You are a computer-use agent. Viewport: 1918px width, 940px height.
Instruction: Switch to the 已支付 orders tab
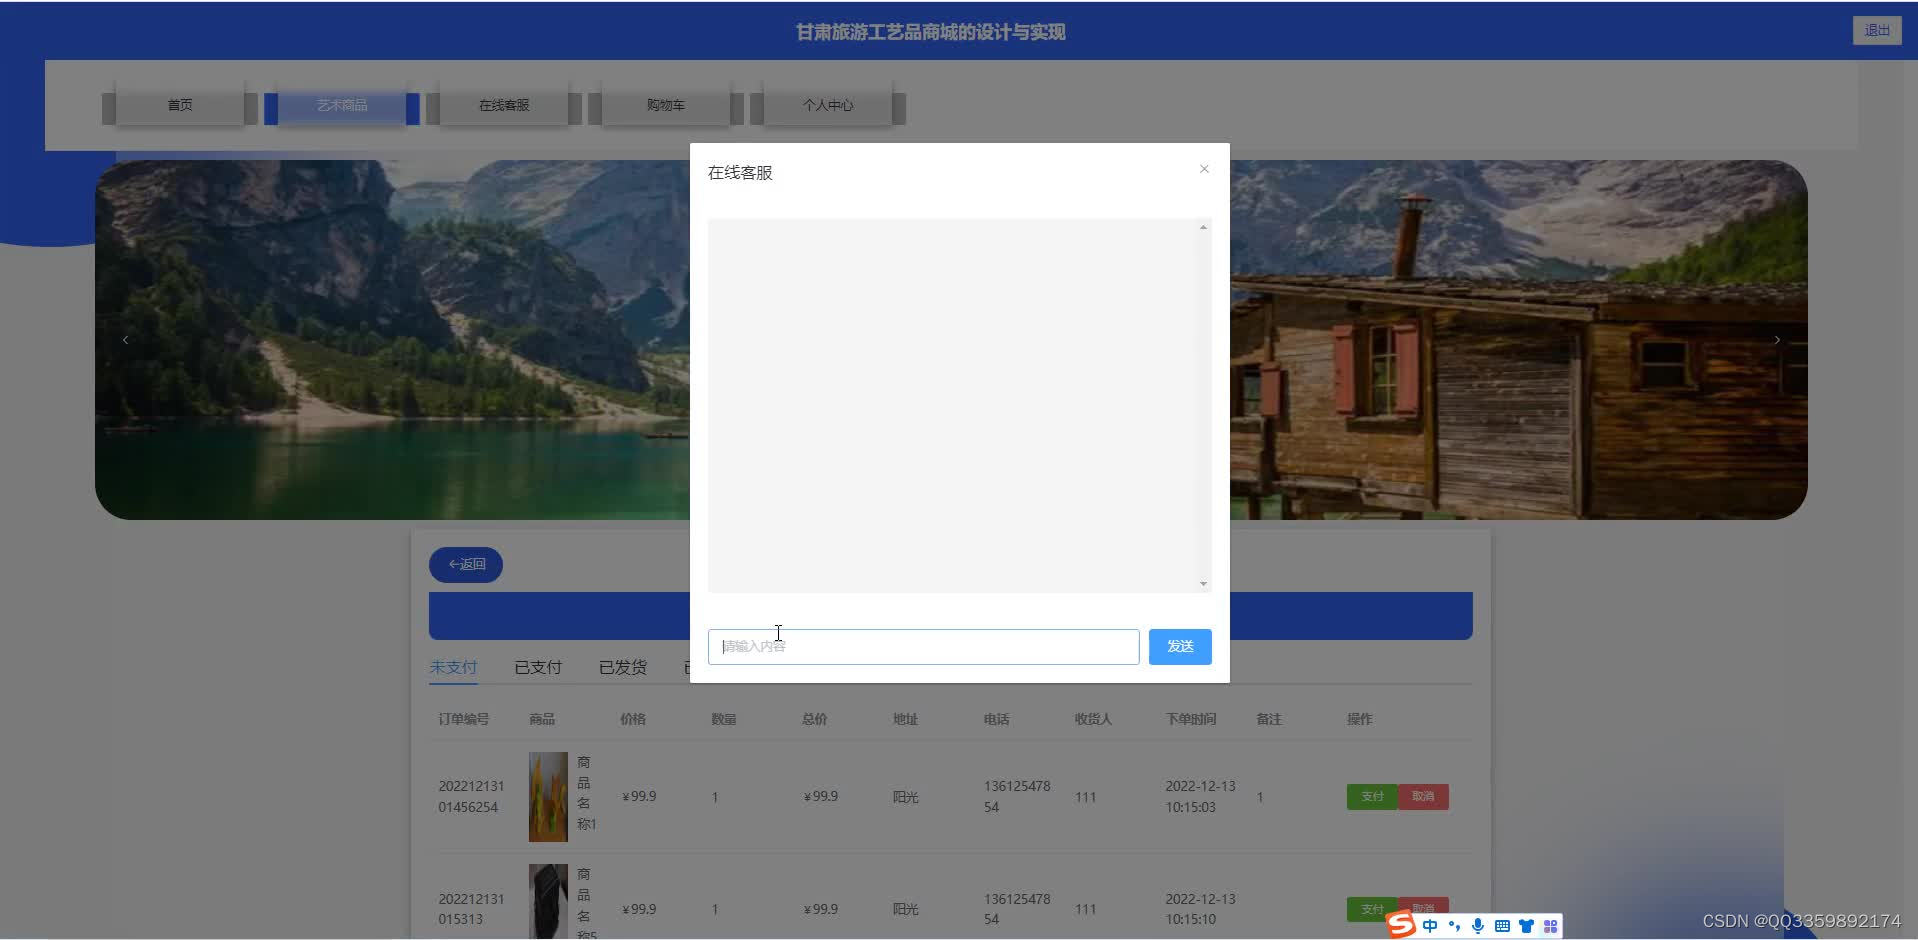pyautogui.click(x=538, y=667)
